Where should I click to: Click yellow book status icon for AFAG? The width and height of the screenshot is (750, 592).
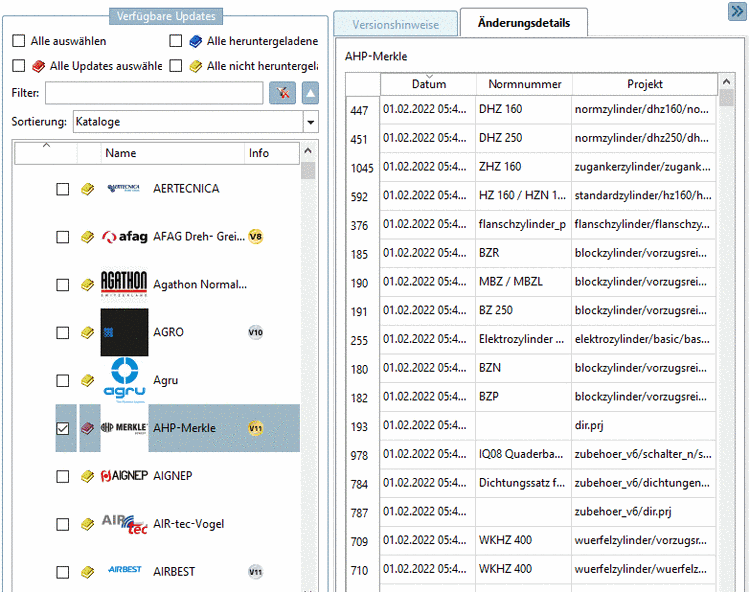[x=88, y=237]
